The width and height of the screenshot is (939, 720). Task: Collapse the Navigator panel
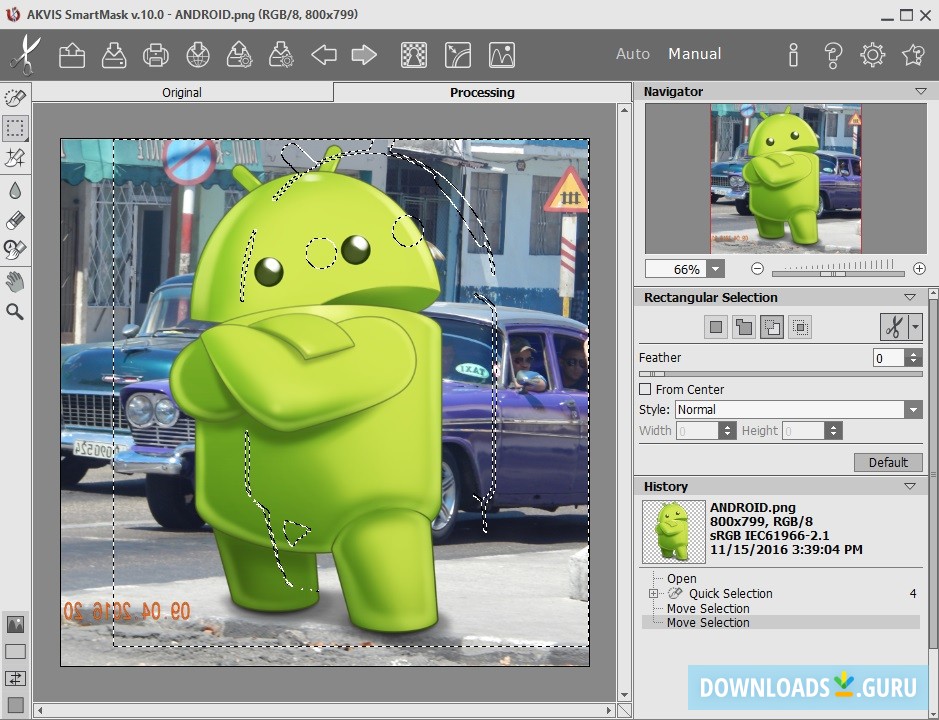(x=920, y=91)
